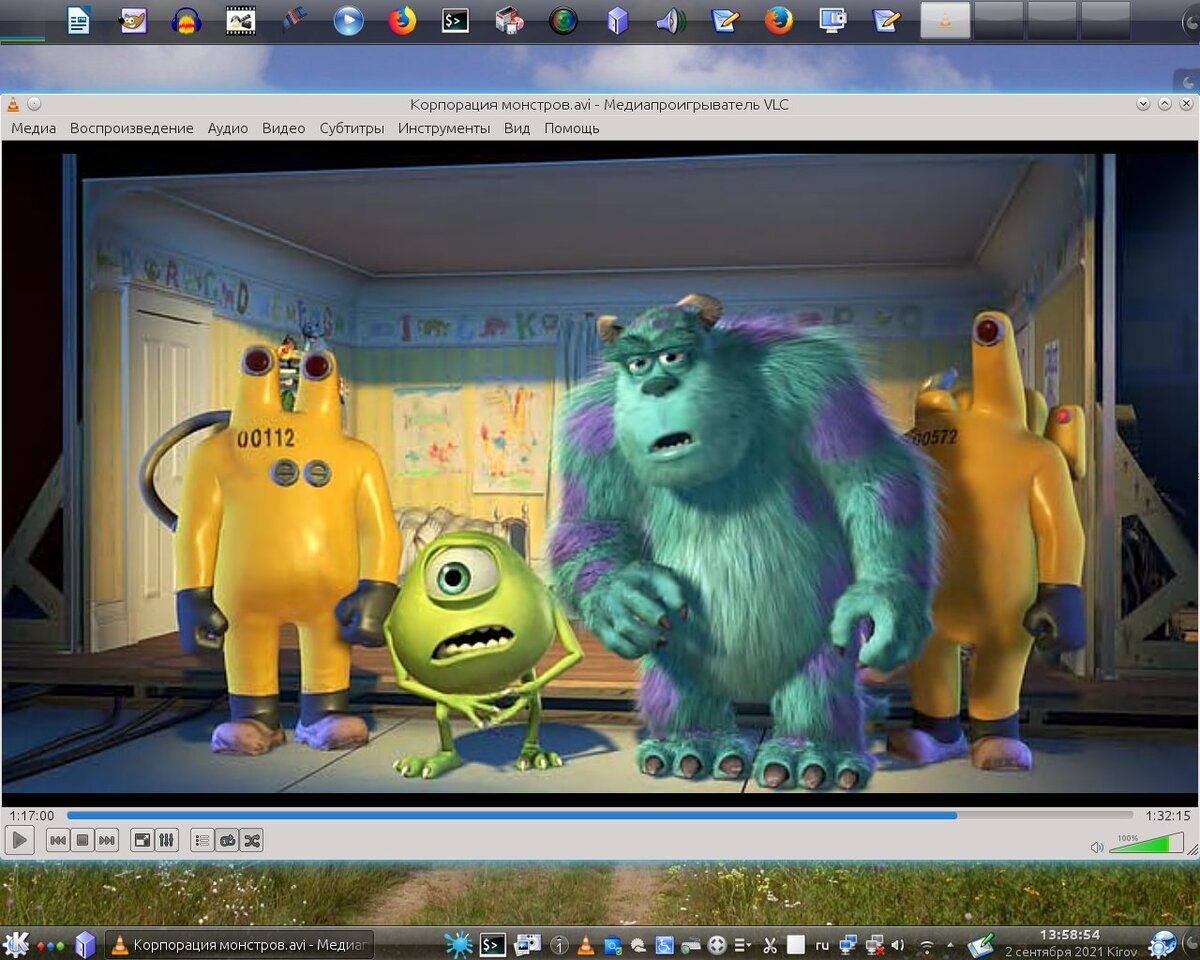Open system tray volume speaker icon
This screenshot has width=1200, height=960.
tap(898, 944)
